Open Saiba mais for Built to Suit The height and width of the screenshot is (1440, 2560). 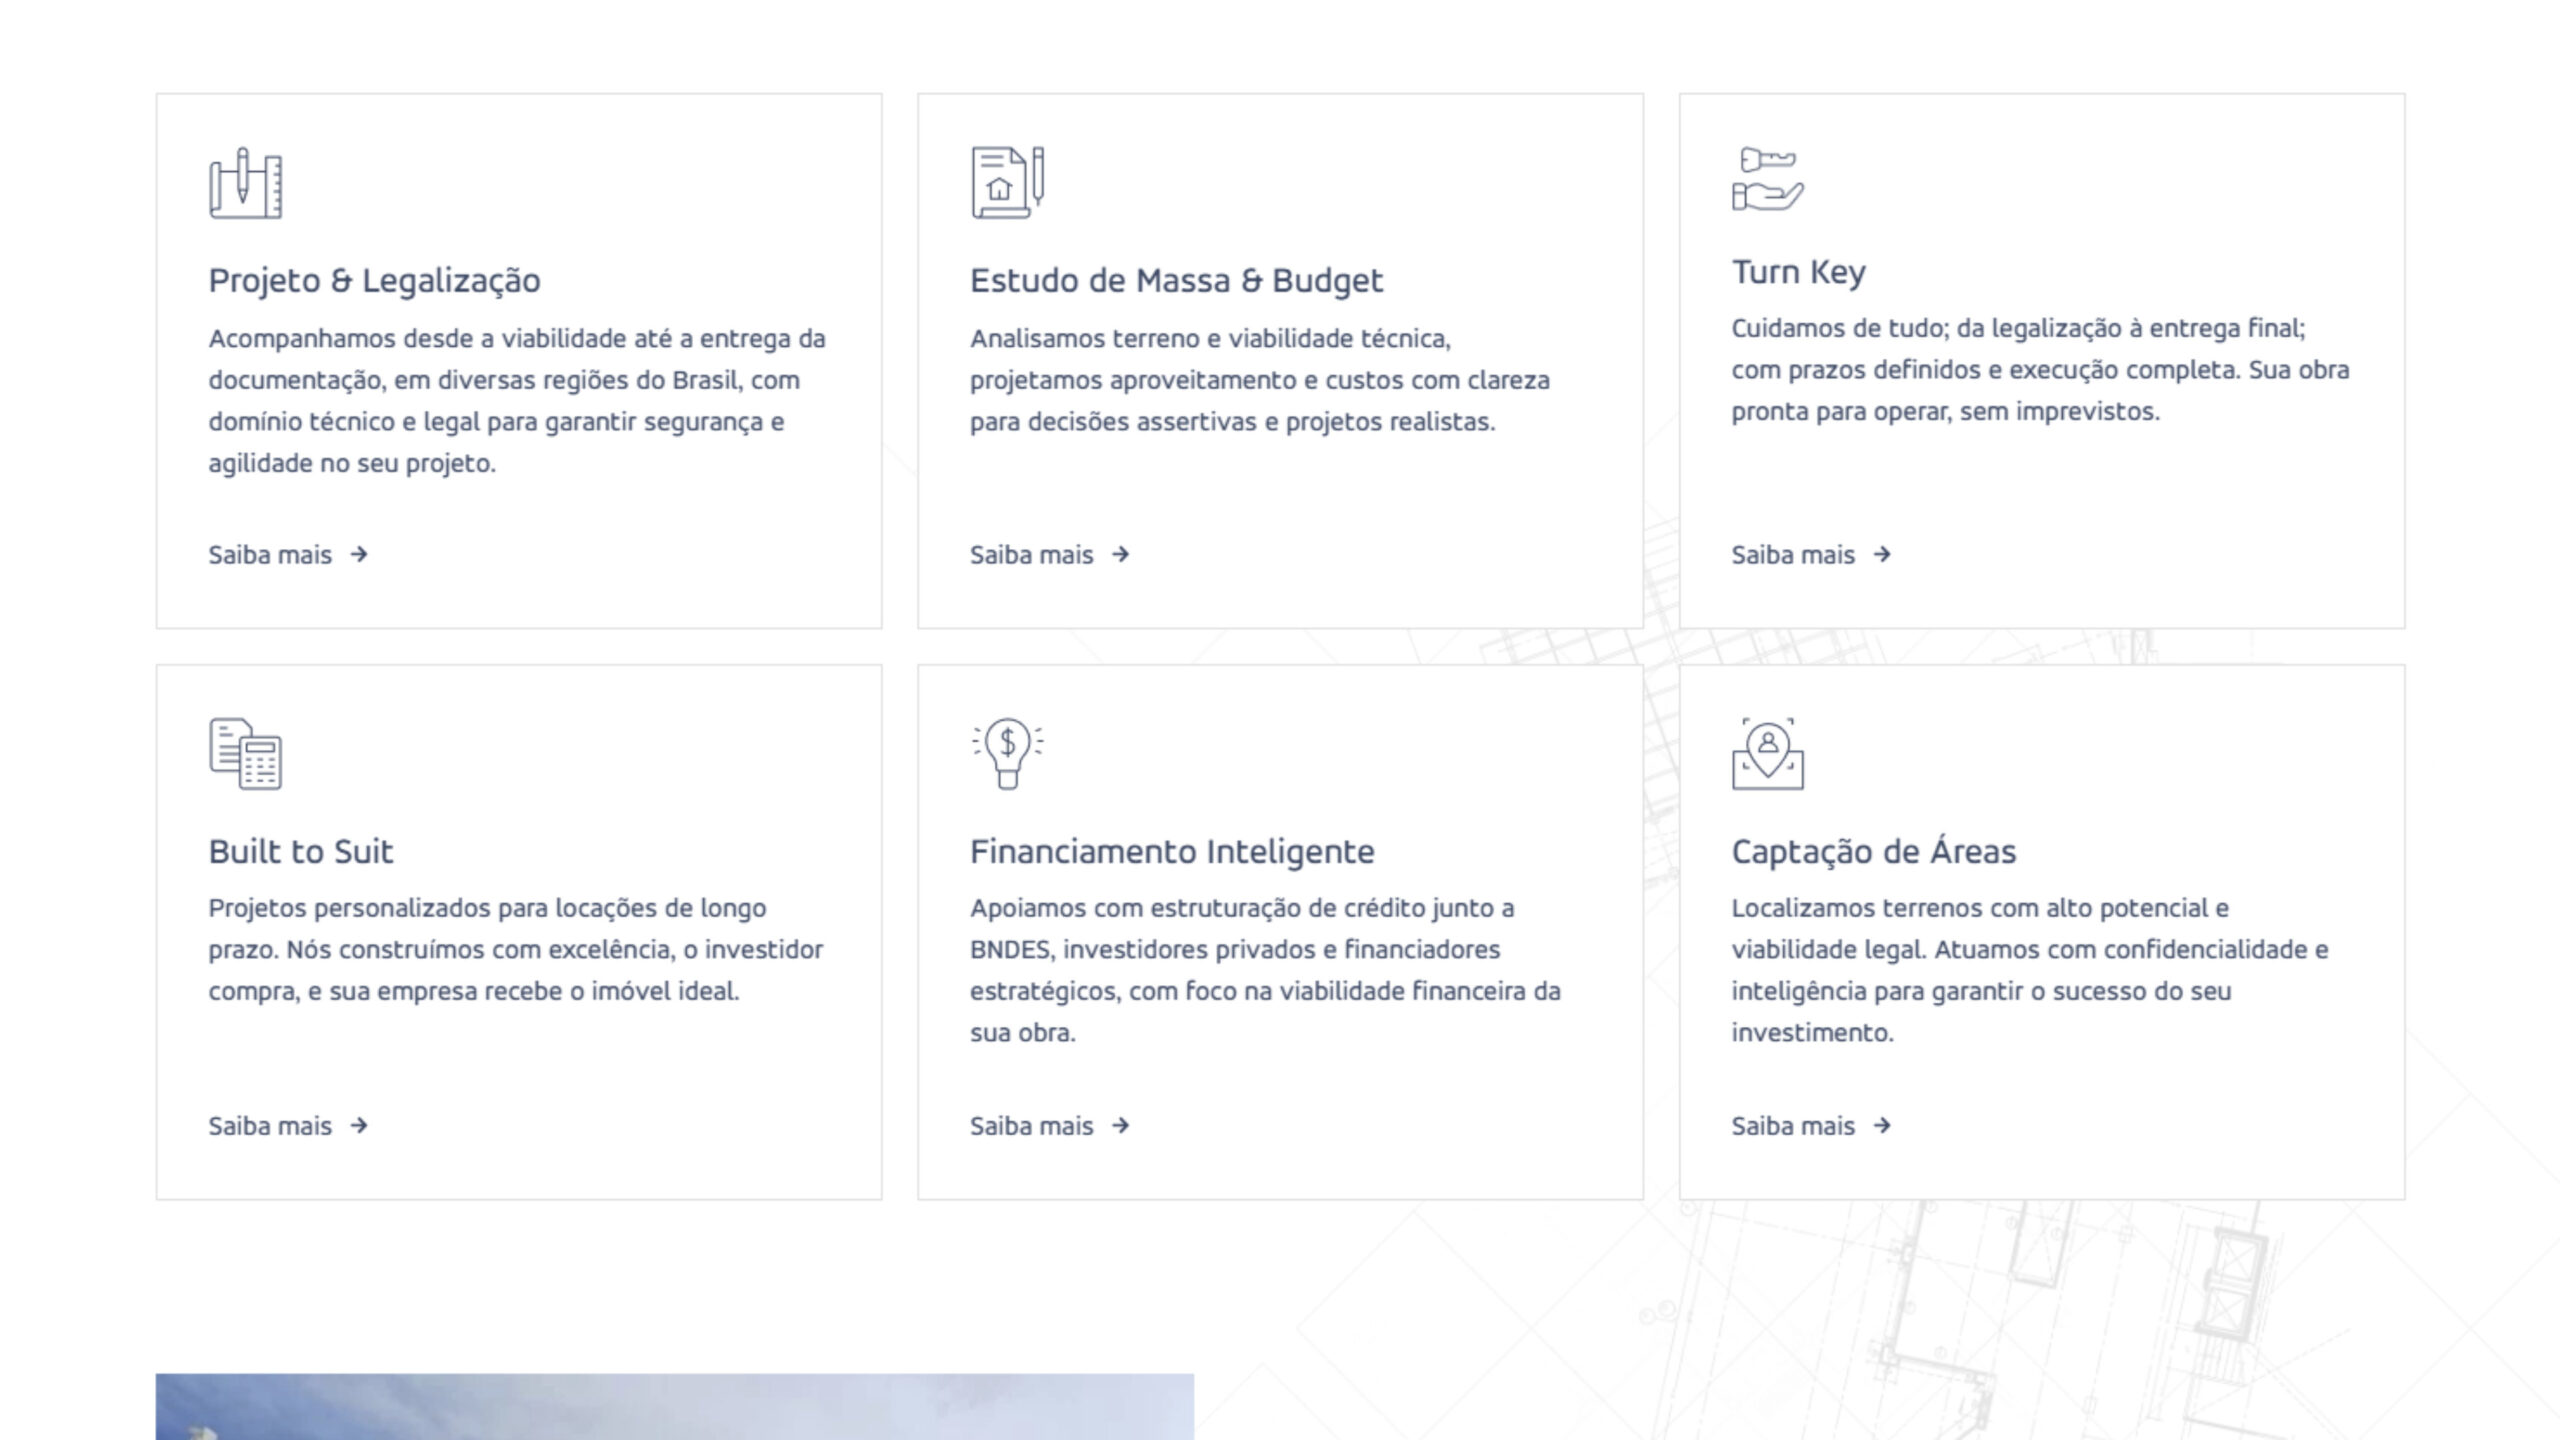[270, 1126]
